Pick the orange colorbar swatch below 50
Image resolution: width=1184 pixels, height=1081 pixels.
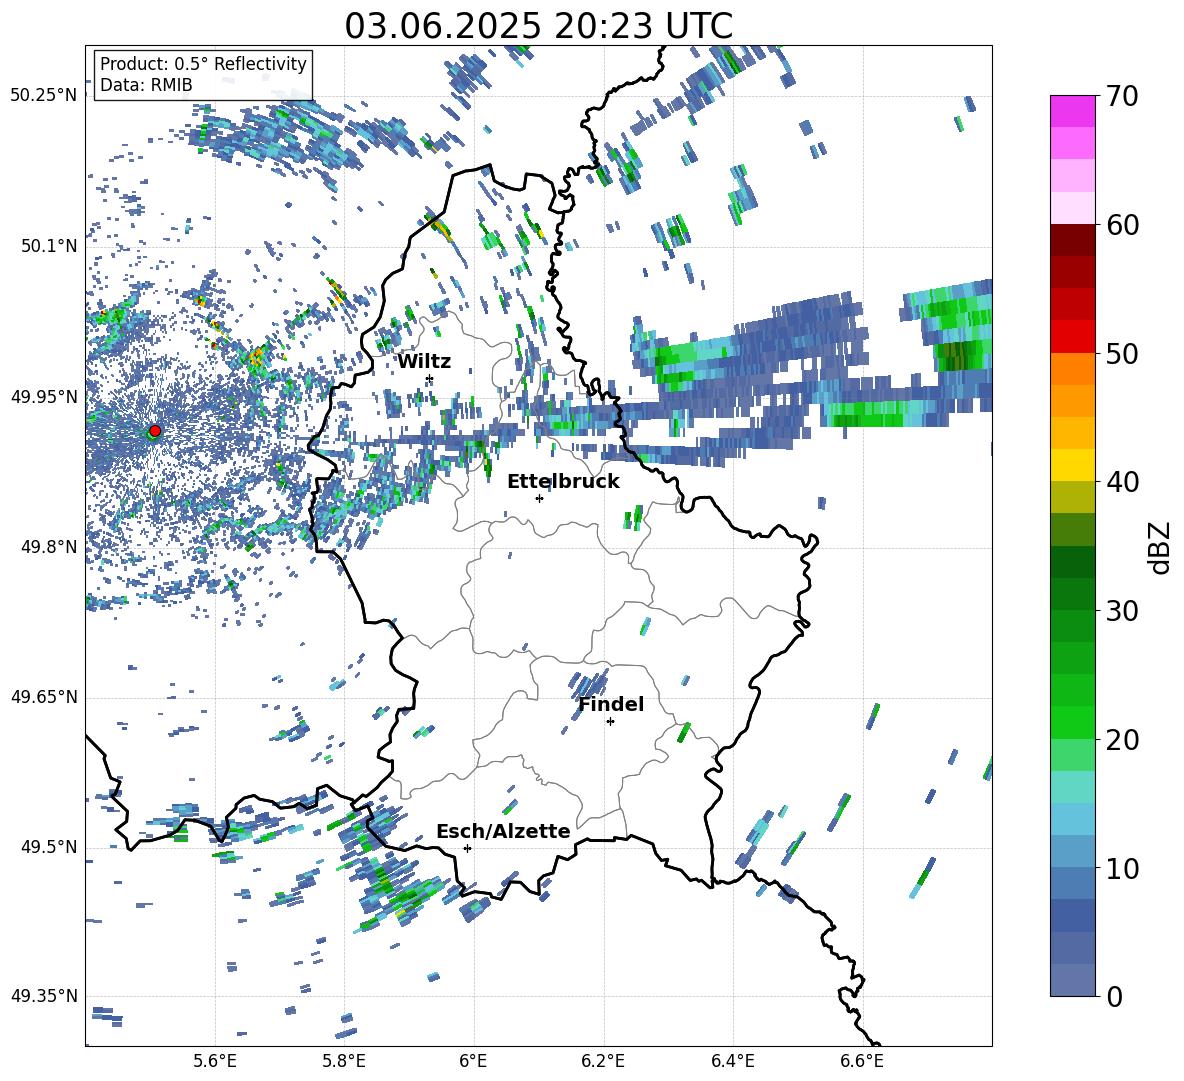[x=1072, y=369]
